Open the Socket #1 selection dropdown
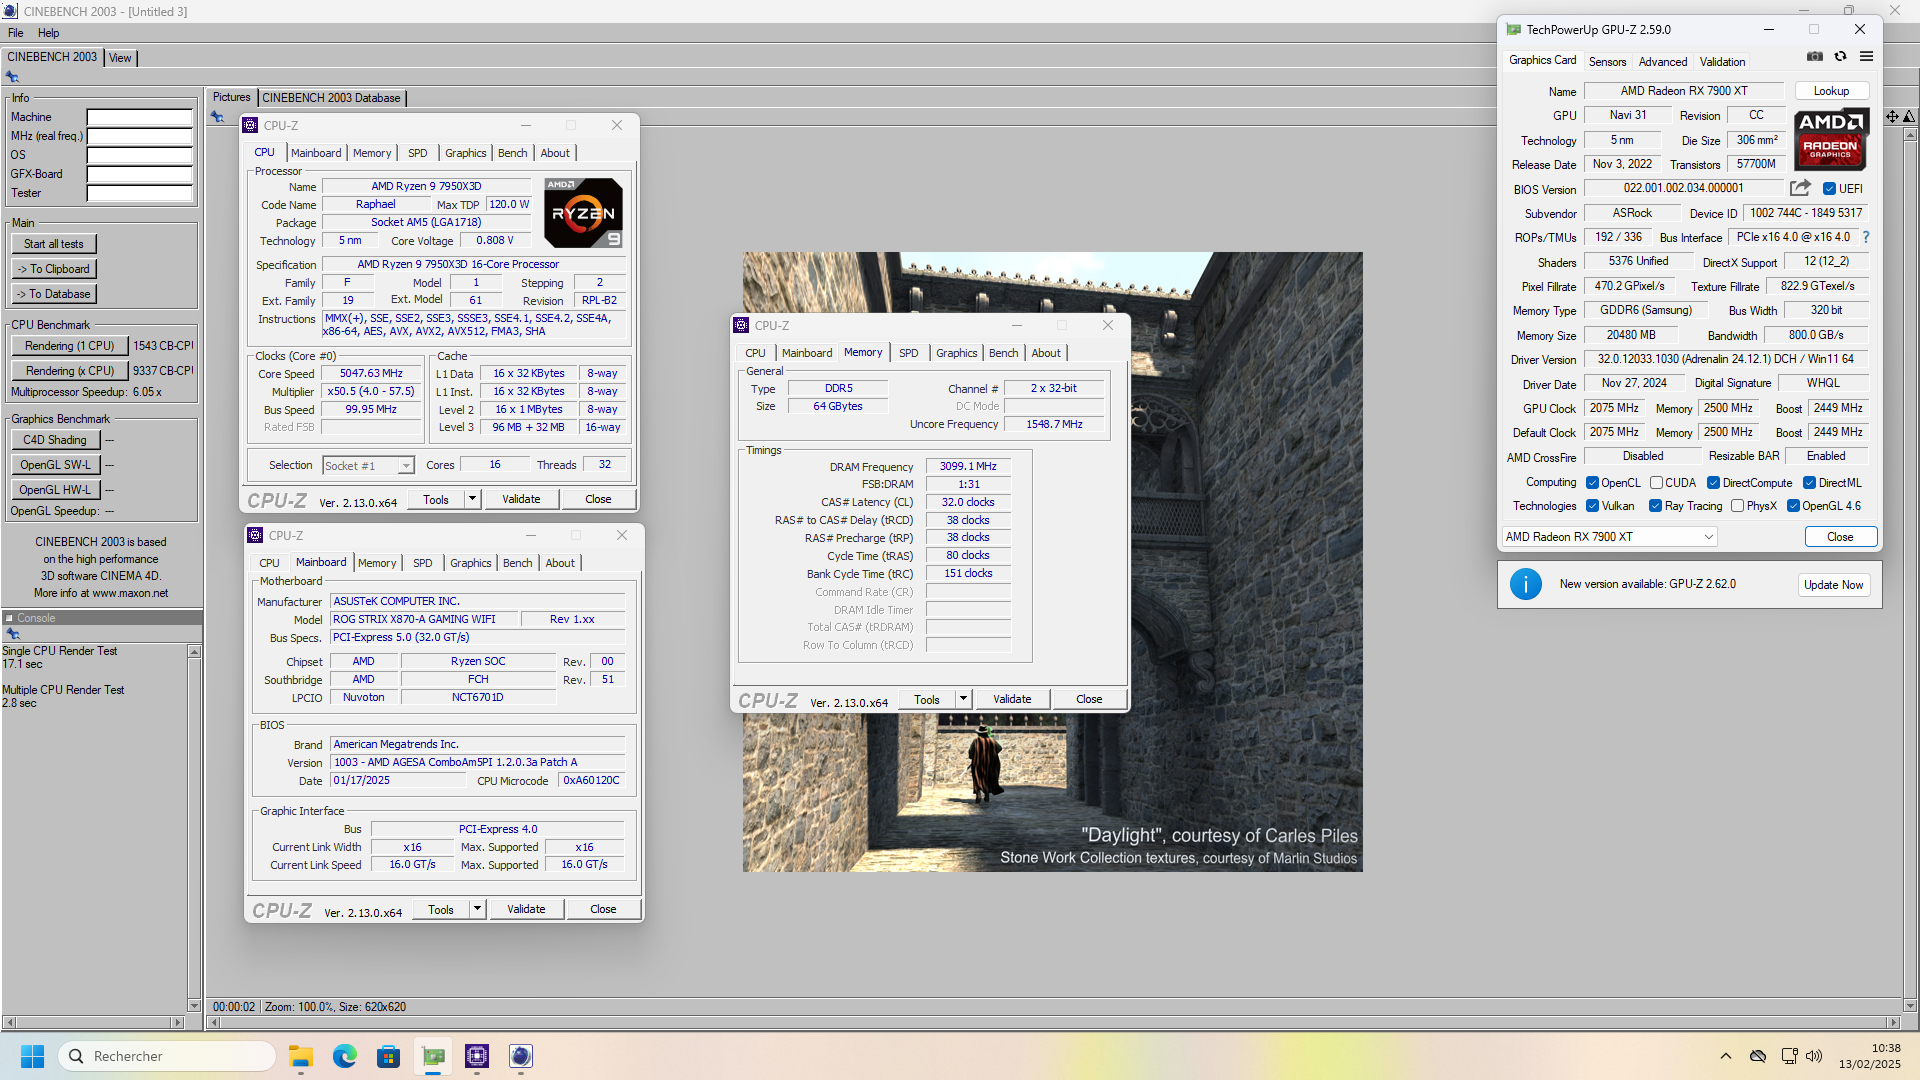 click(x=368, y=466)
